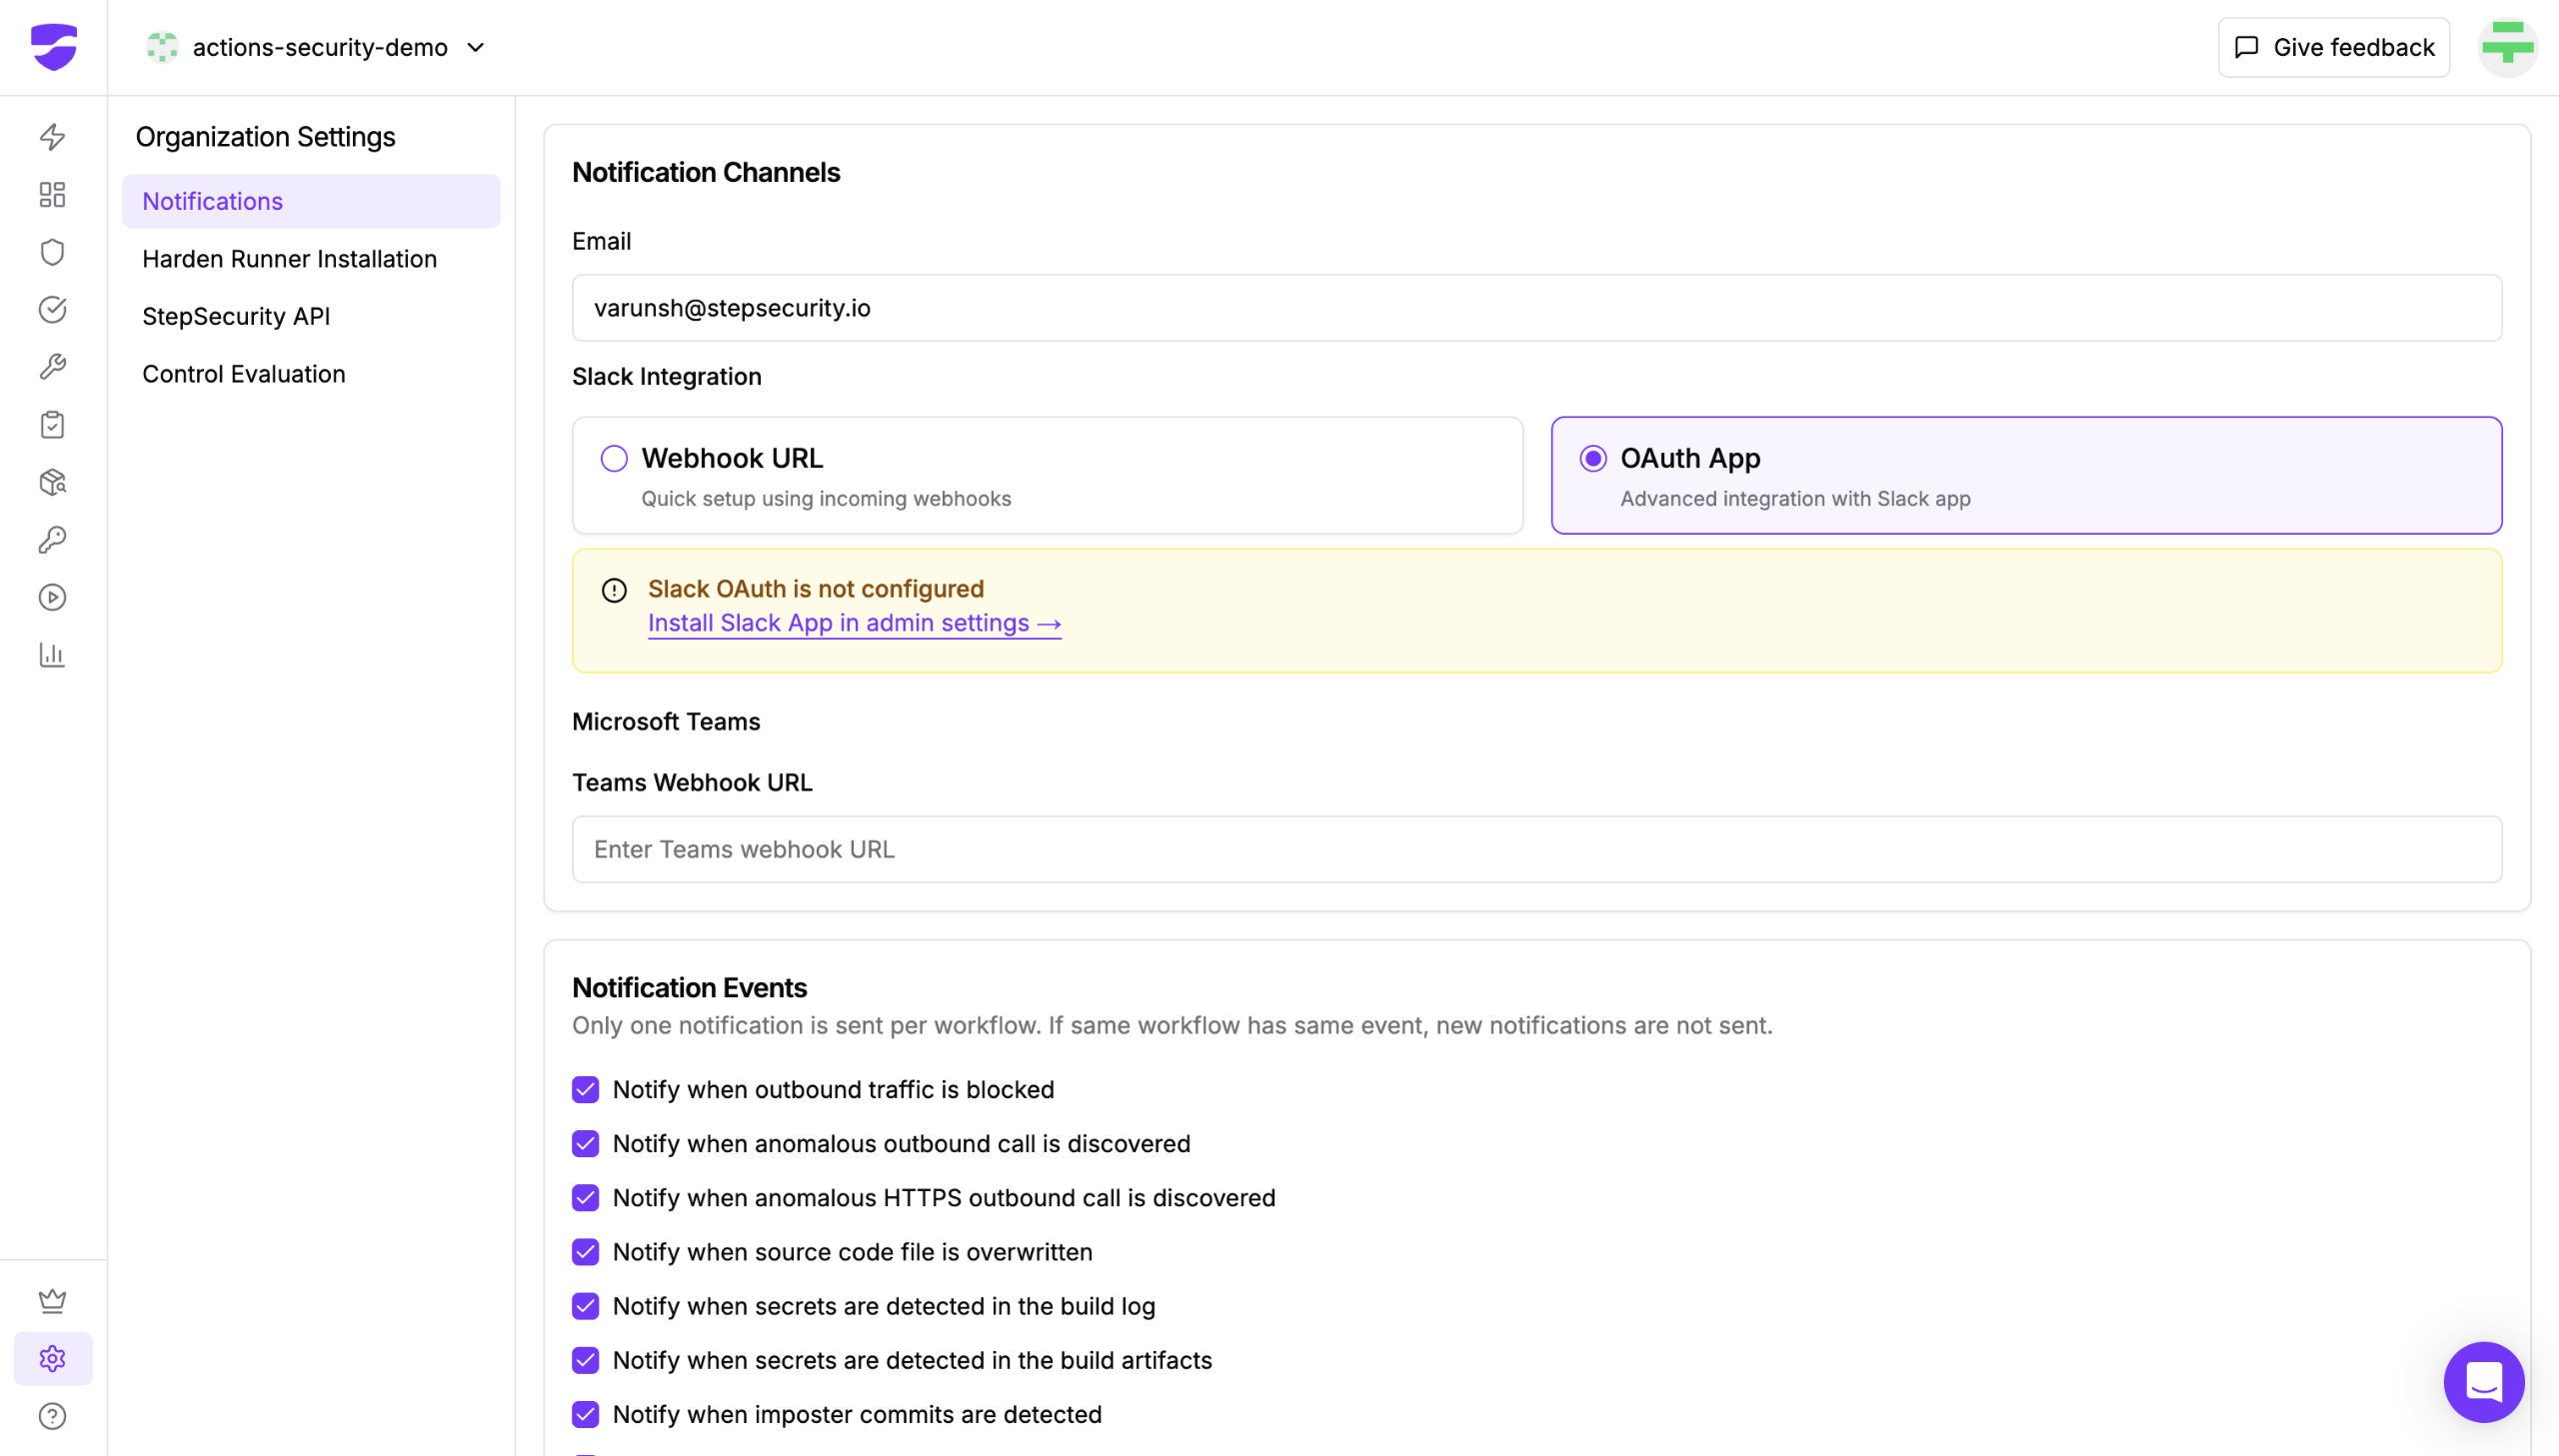Toggle notify when source code file is overwritten
The image size is (2559, 1456).
pyautogui.click(x=586, y=1252)
